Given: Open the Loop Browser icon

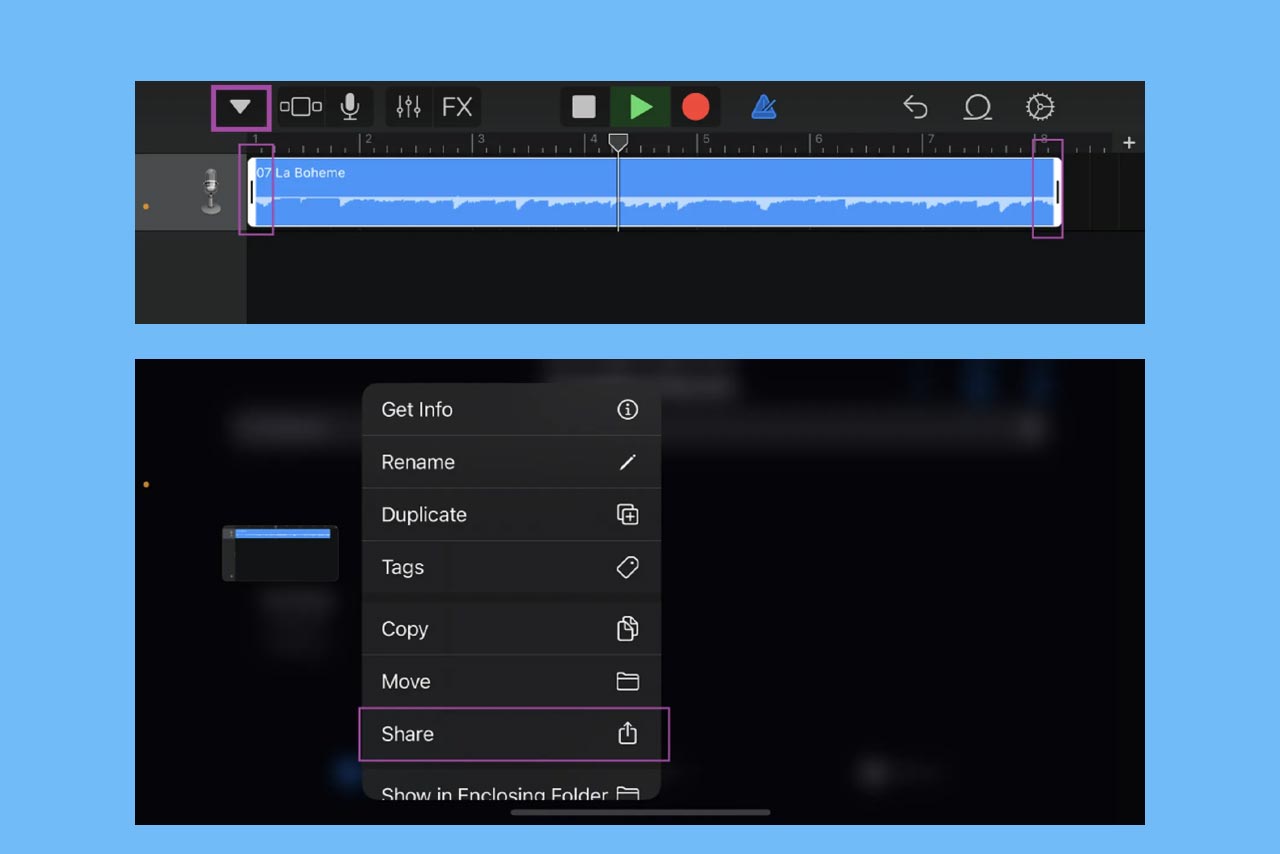Looking at the screenshot, I should coord(977,107).
